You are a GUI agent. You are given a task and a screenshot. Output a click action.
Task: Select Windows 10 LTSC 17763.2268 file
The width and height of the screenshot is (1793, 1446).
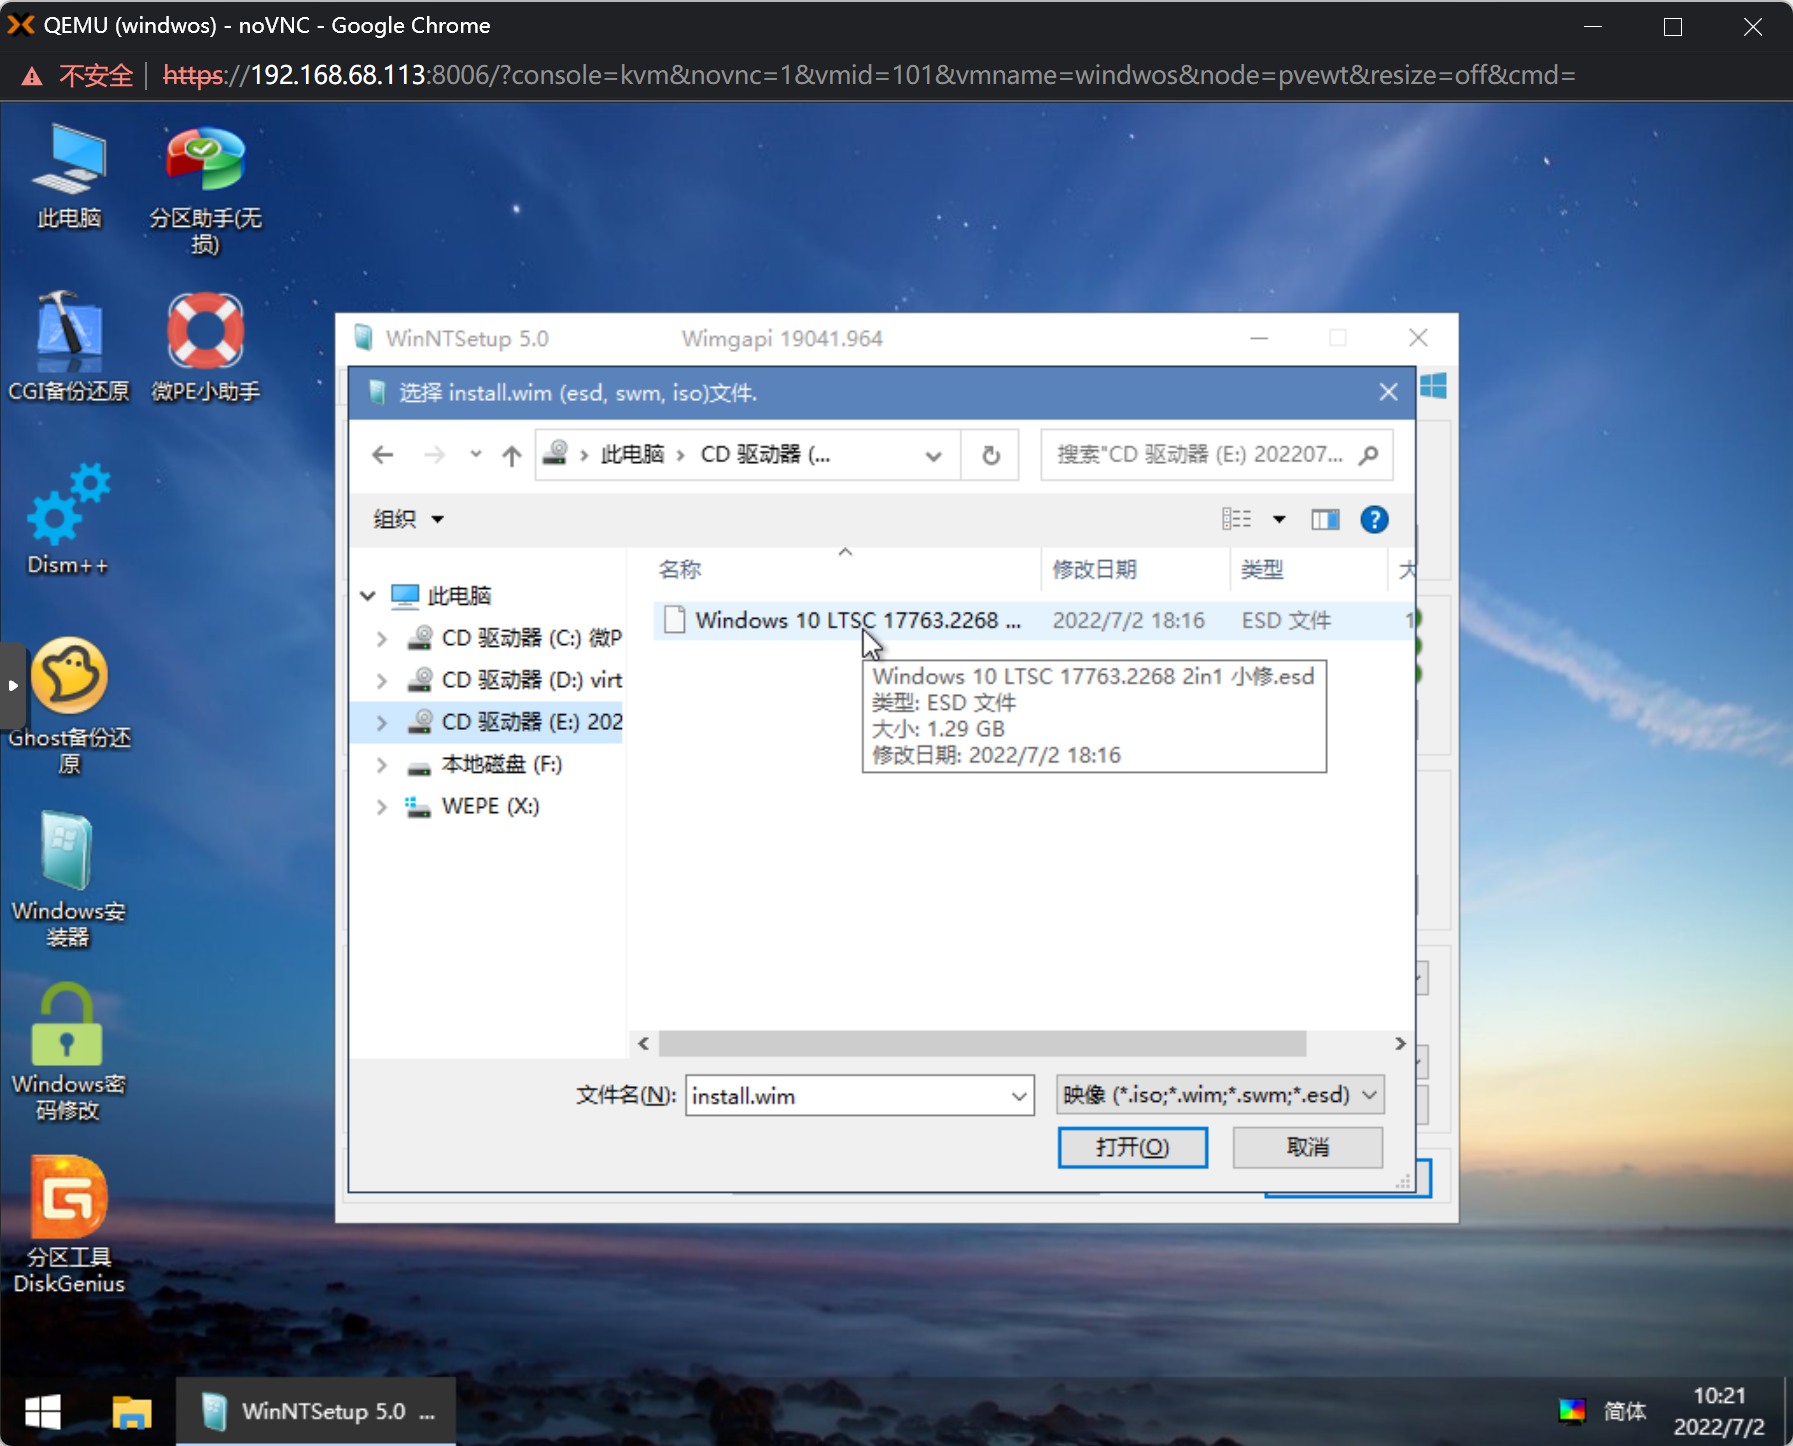857,620
